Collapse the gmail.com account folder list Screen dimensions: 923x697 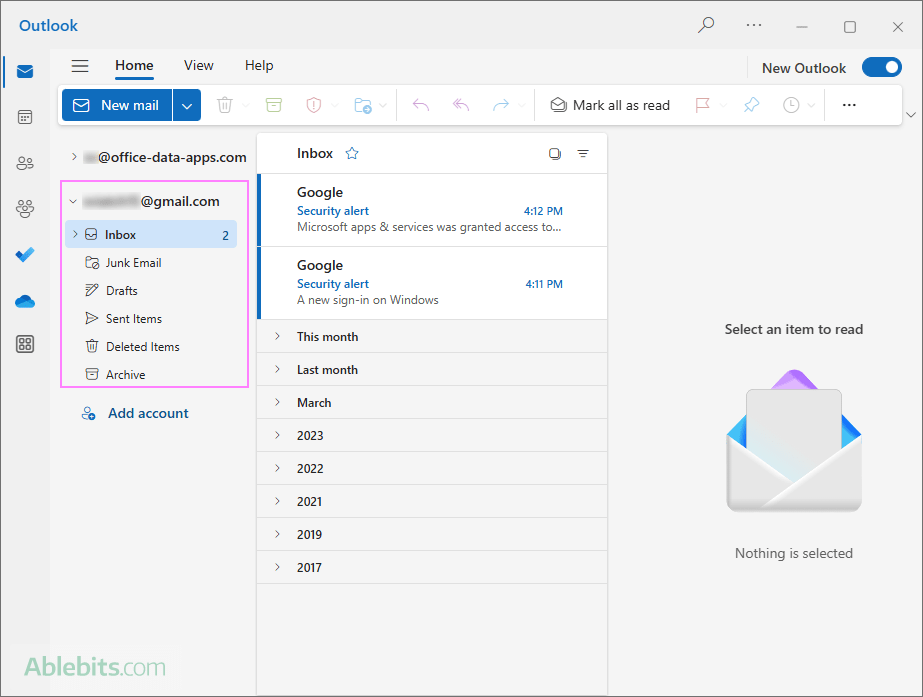coord(72,200)
